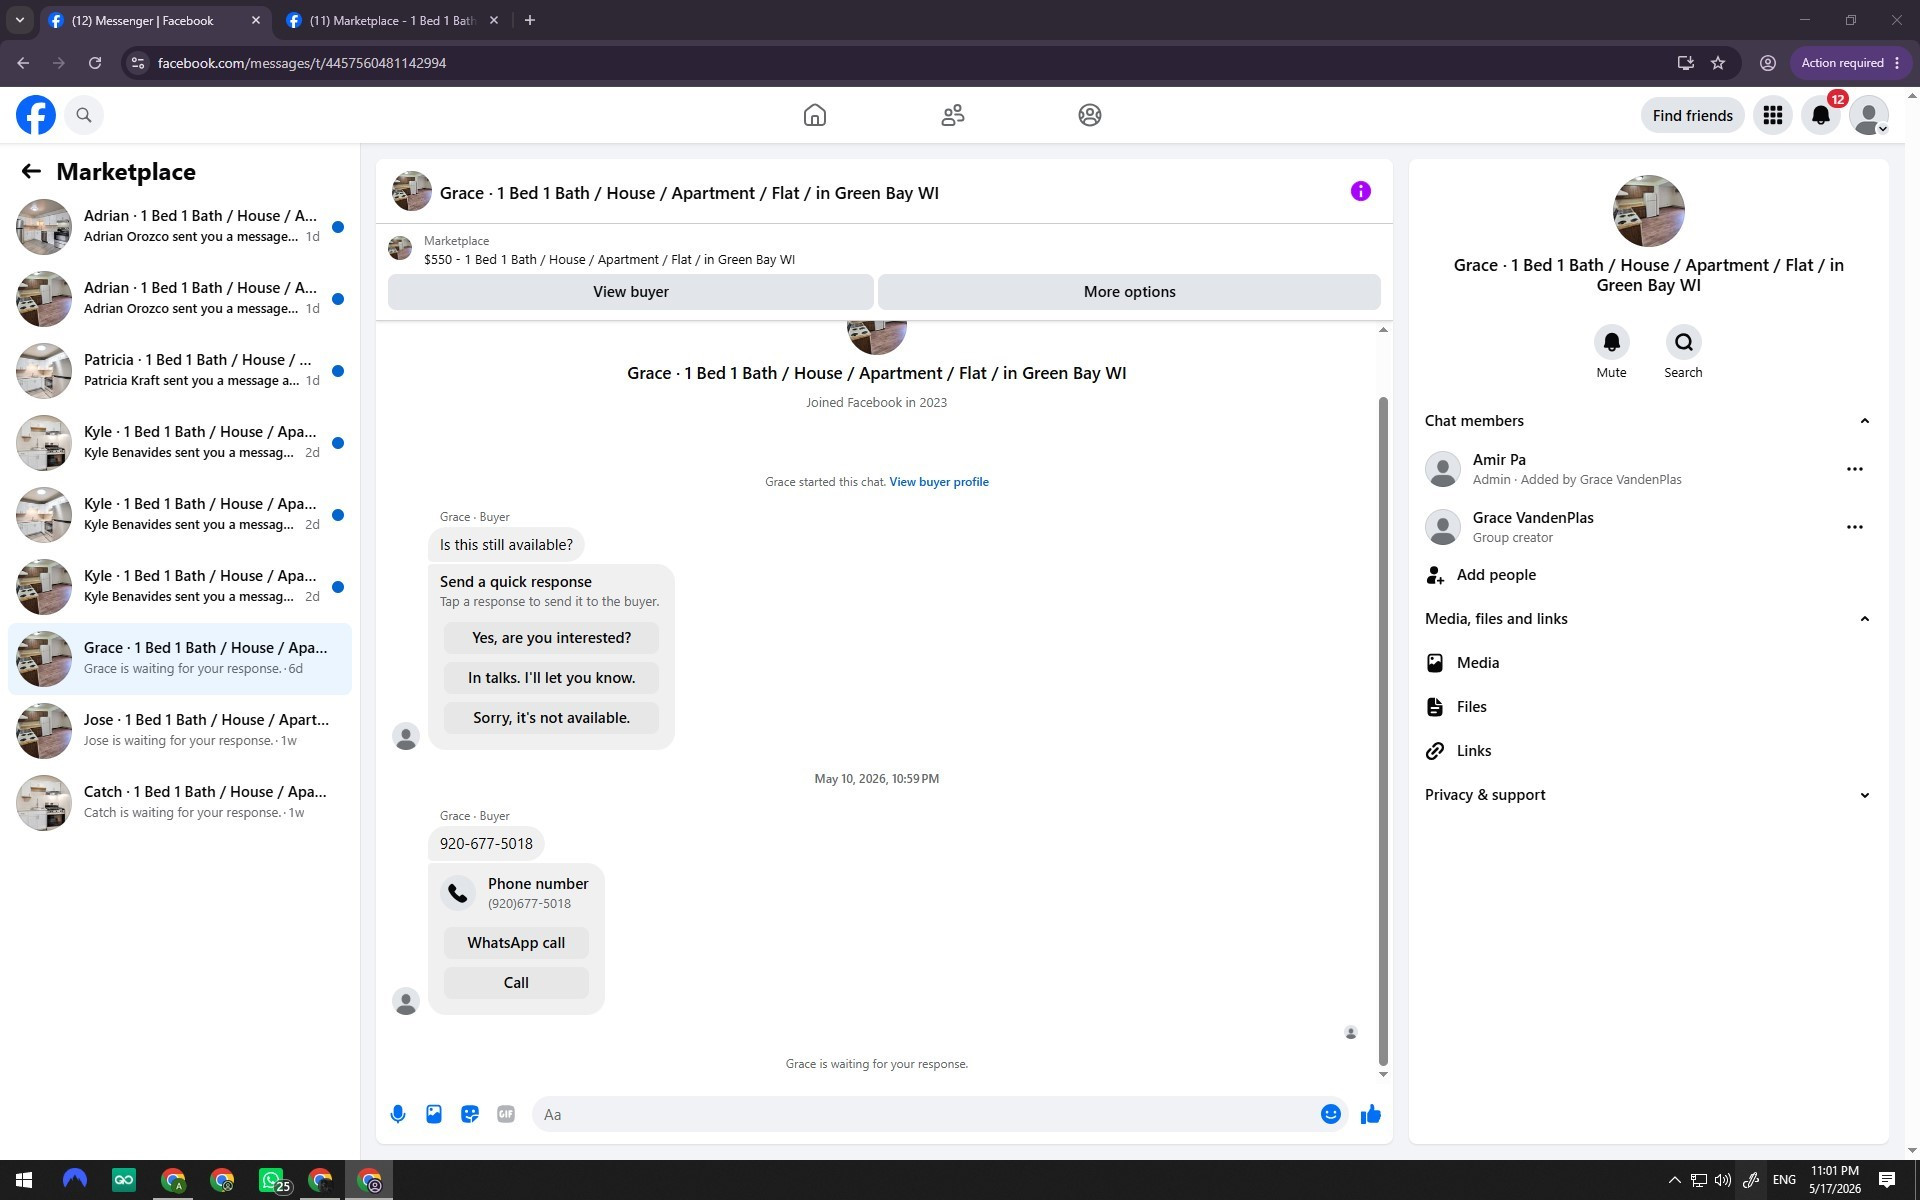Click the Call button in phone card

(x=516, y=983)
